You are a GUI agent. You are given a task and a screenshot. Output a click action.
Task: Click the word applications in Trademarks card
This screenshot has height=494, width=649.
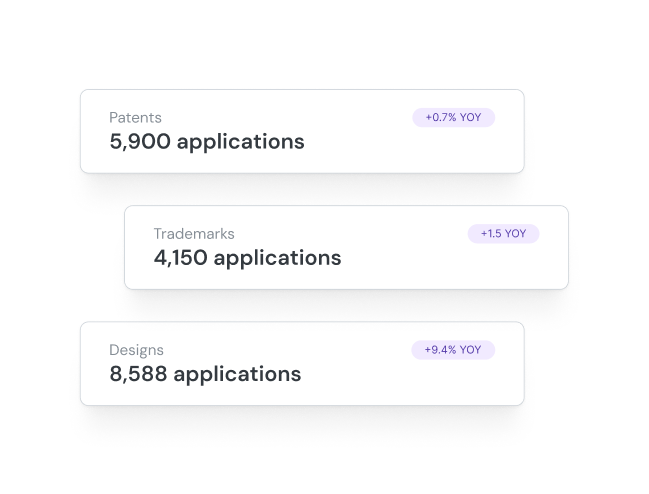277,259
